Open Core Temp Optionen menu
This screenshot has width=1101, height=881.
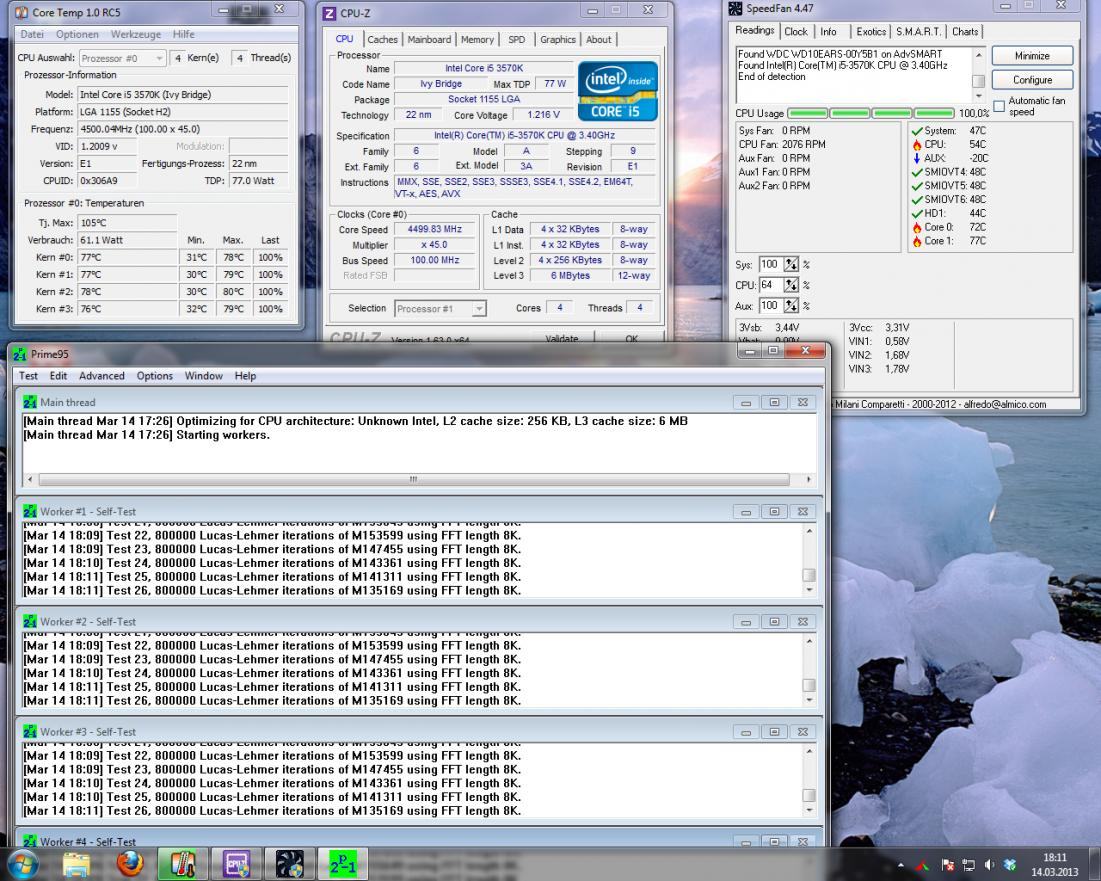pyautogui.click(x=77, y=34)
